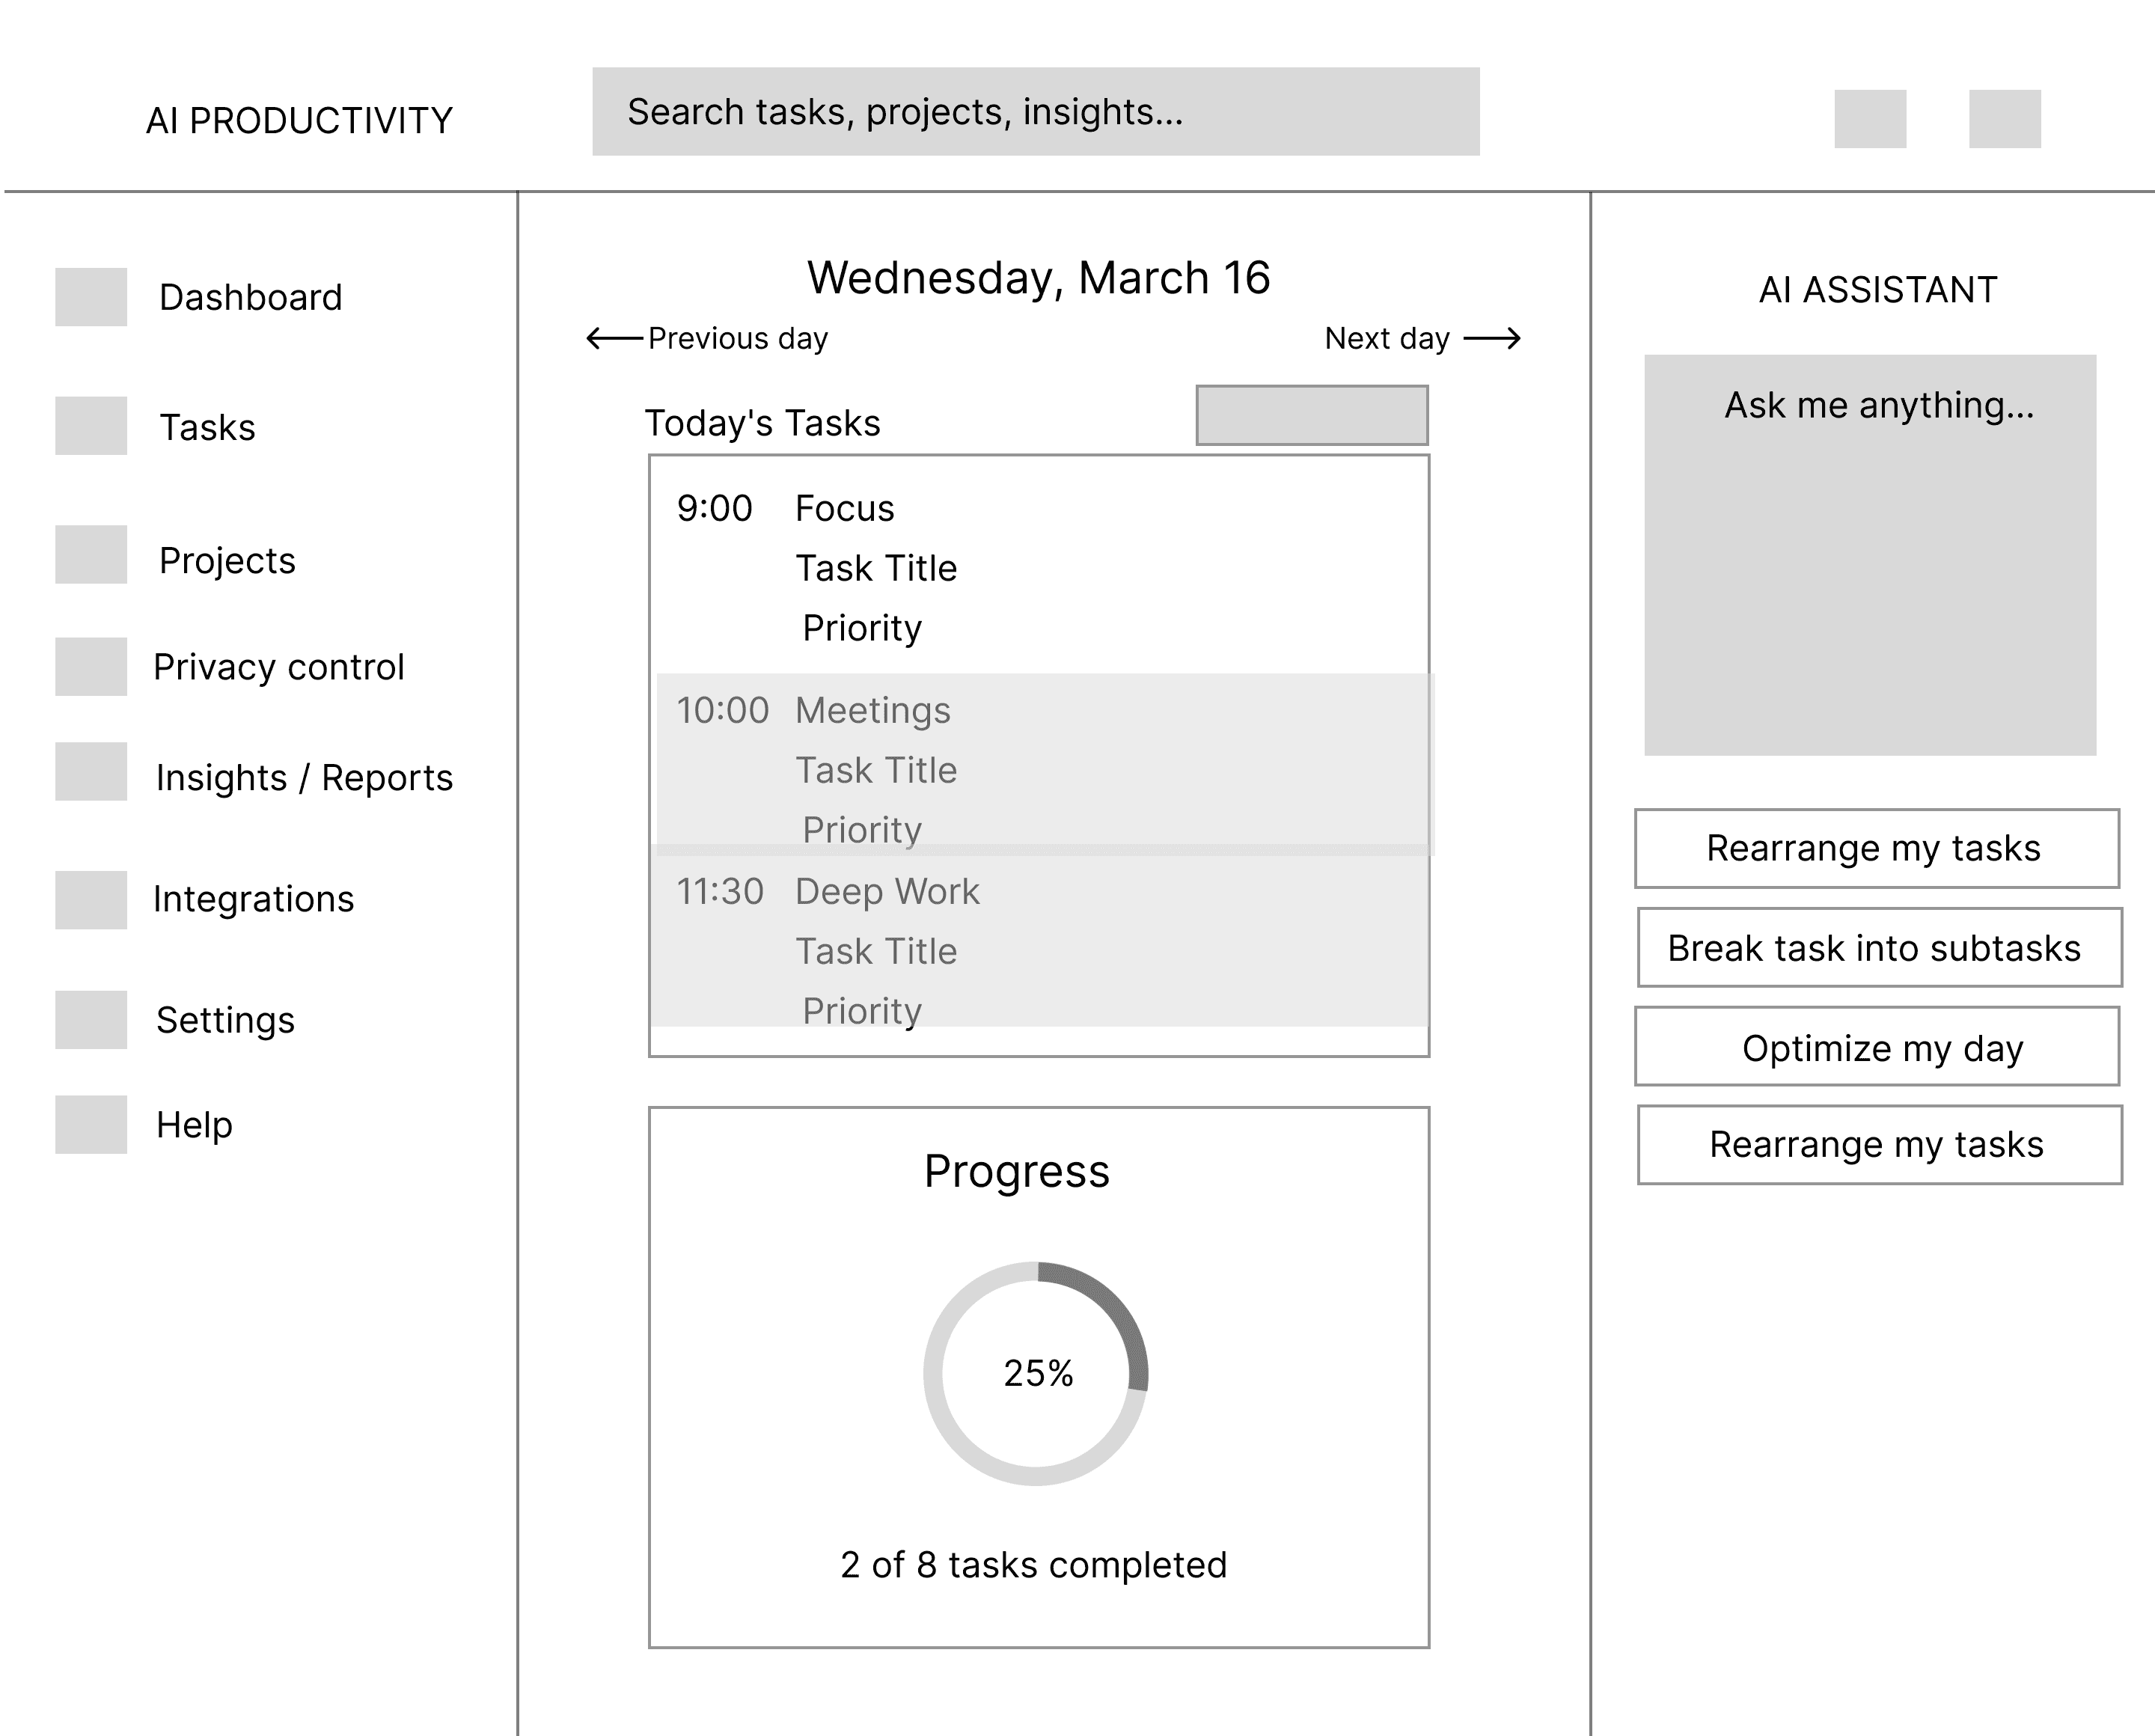This screenshot has height=1736, width=2155.
Task: Click the search tasks input field
Action: tap(1035, 112)
